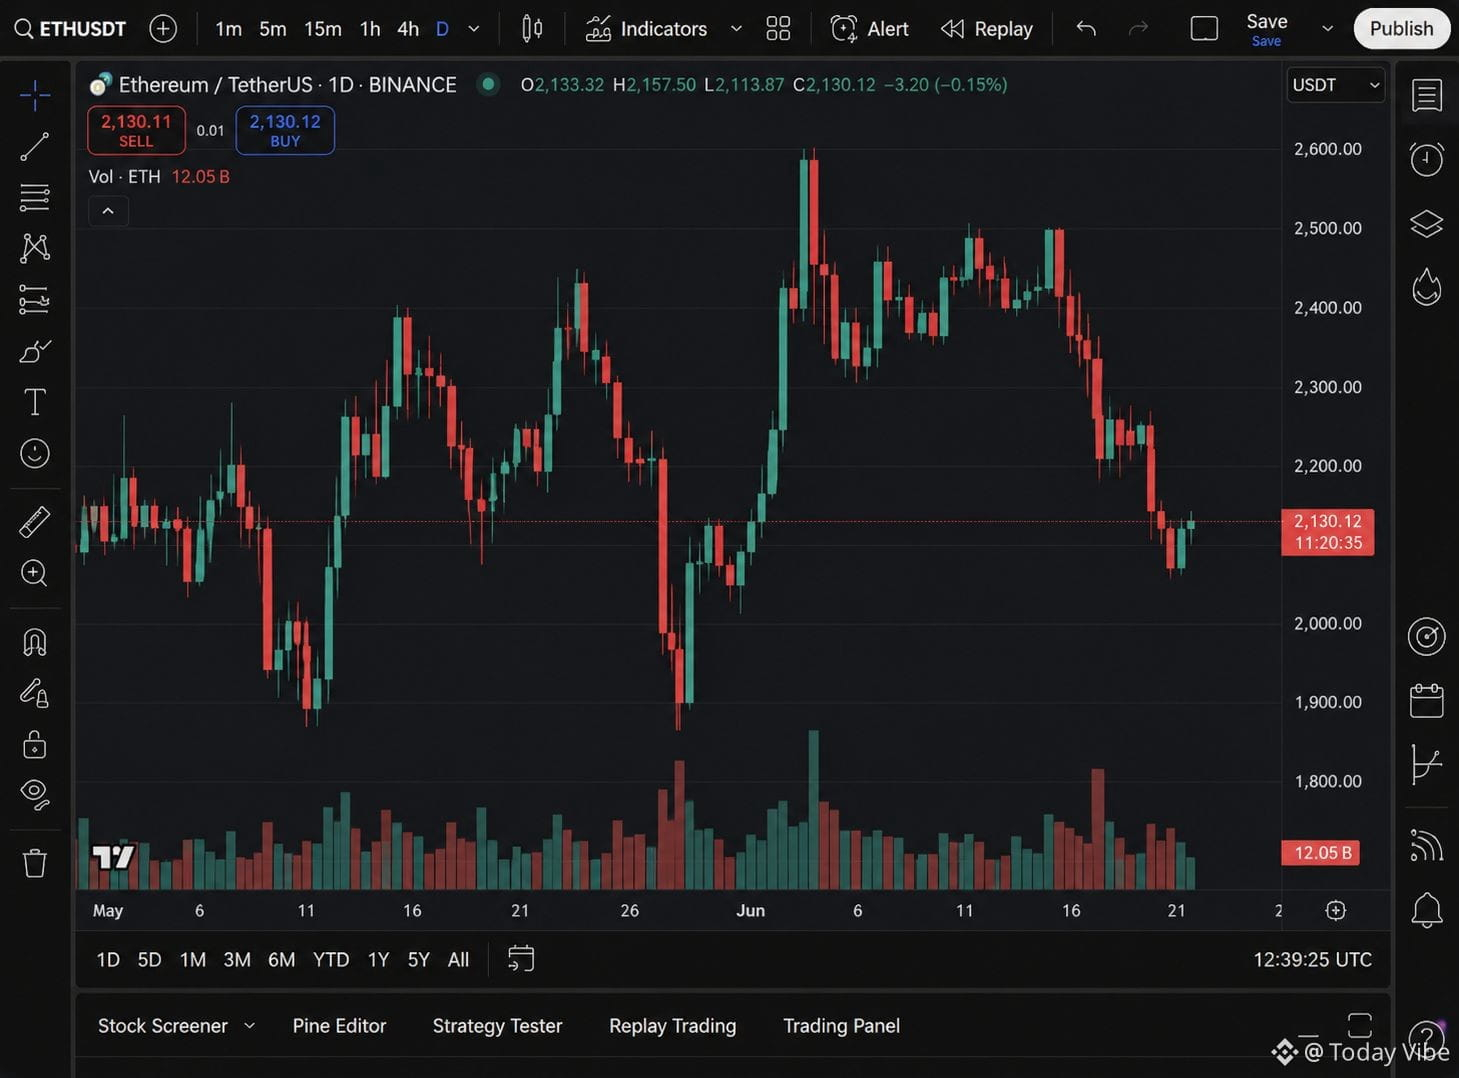Image resolution: width=1459 pixels, height=1078 pixels.
Task: Activate the zoom in tool
Action: [x=35, y=573]
